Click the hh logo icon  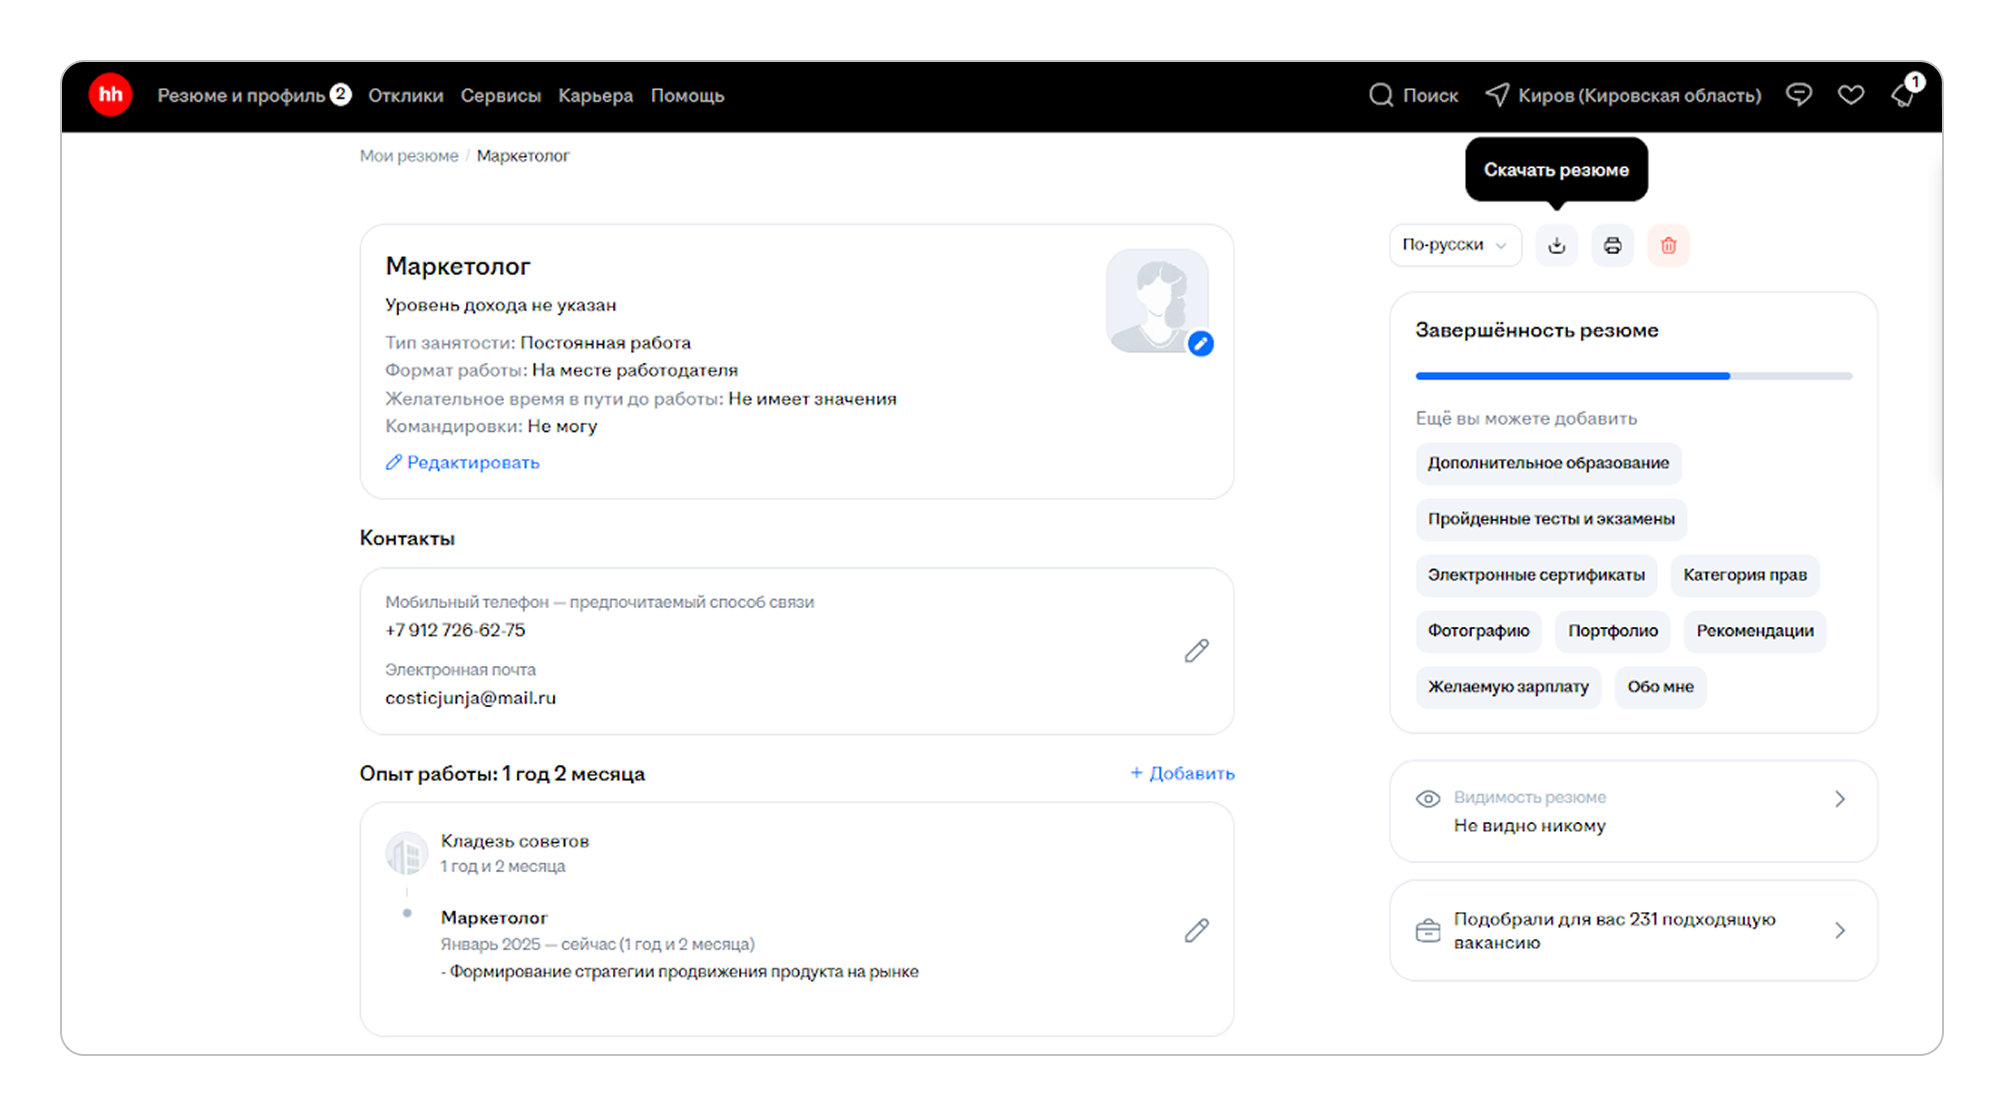[x=110, y=95]
